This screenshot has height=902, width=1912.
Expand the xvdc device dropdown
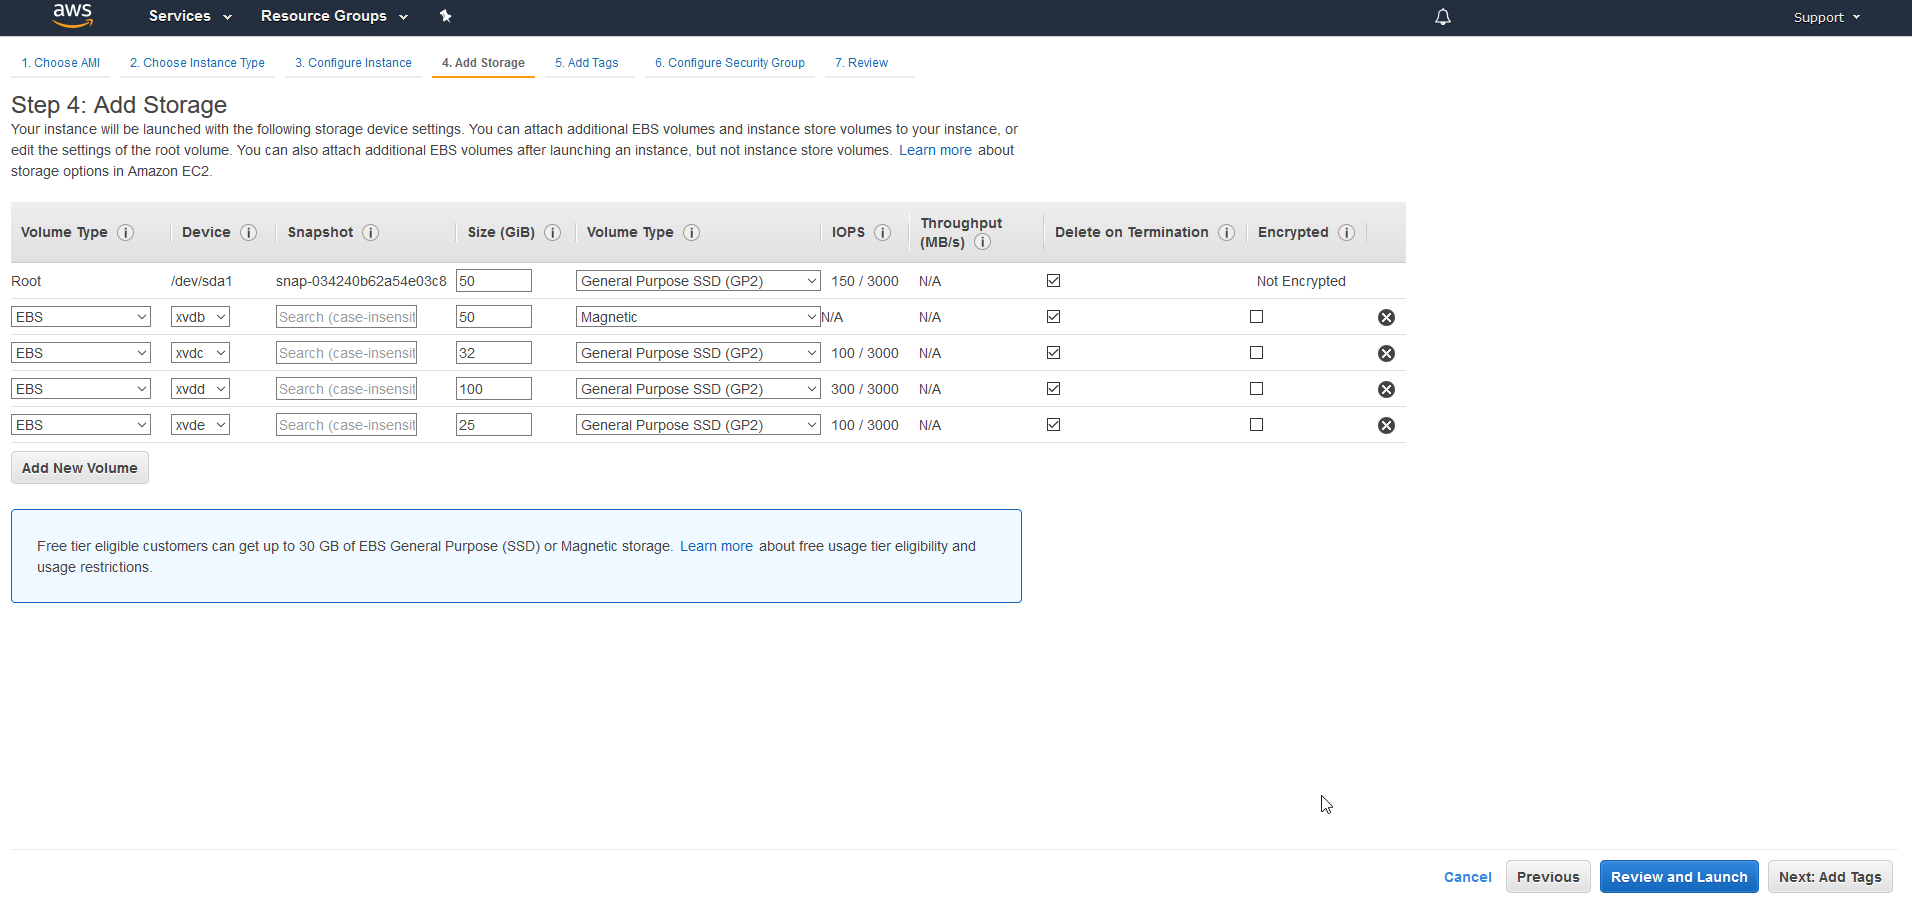point(200,353)
